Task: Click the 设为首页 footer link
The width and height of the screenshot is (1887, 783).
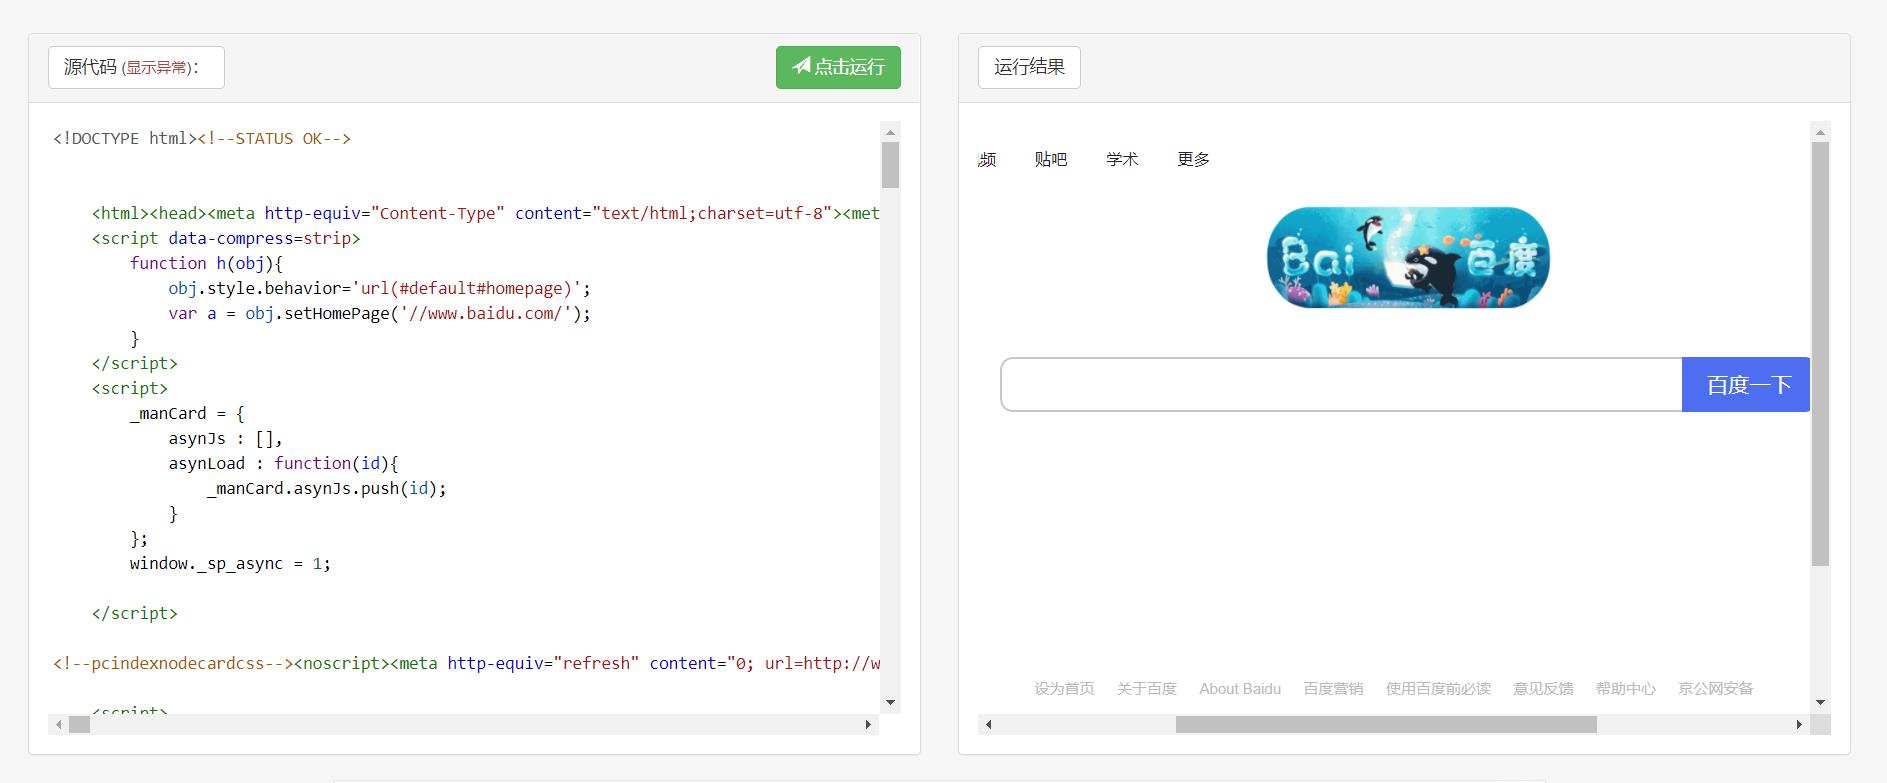Action: pos(1064,688)
